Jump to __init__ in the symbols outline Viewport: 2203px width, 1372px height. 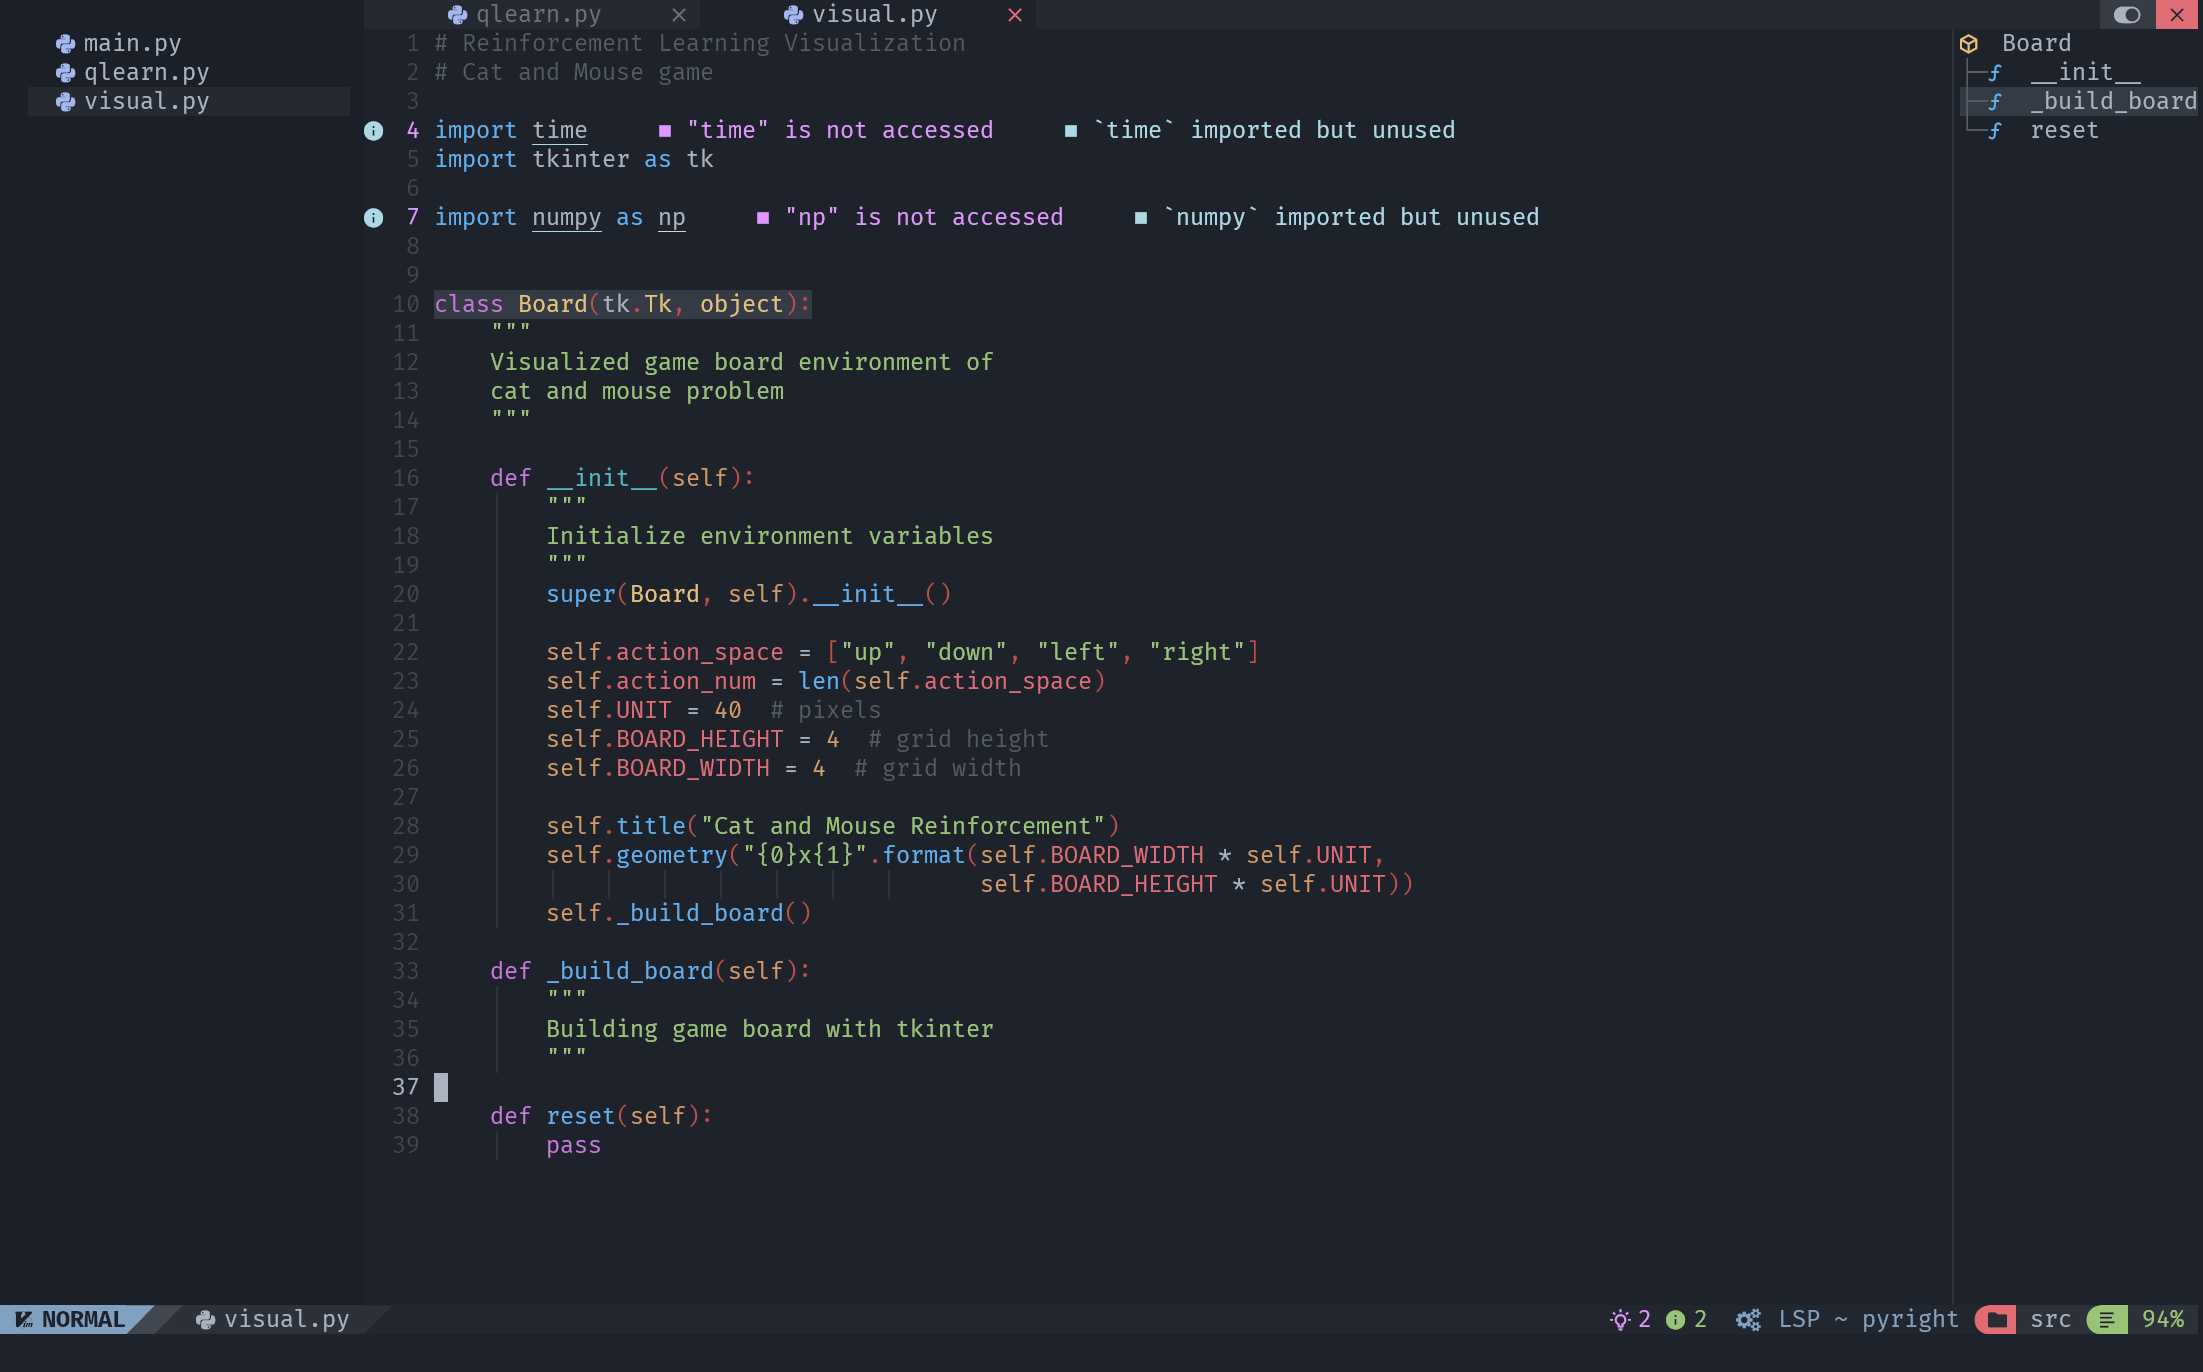[2085, 73]
